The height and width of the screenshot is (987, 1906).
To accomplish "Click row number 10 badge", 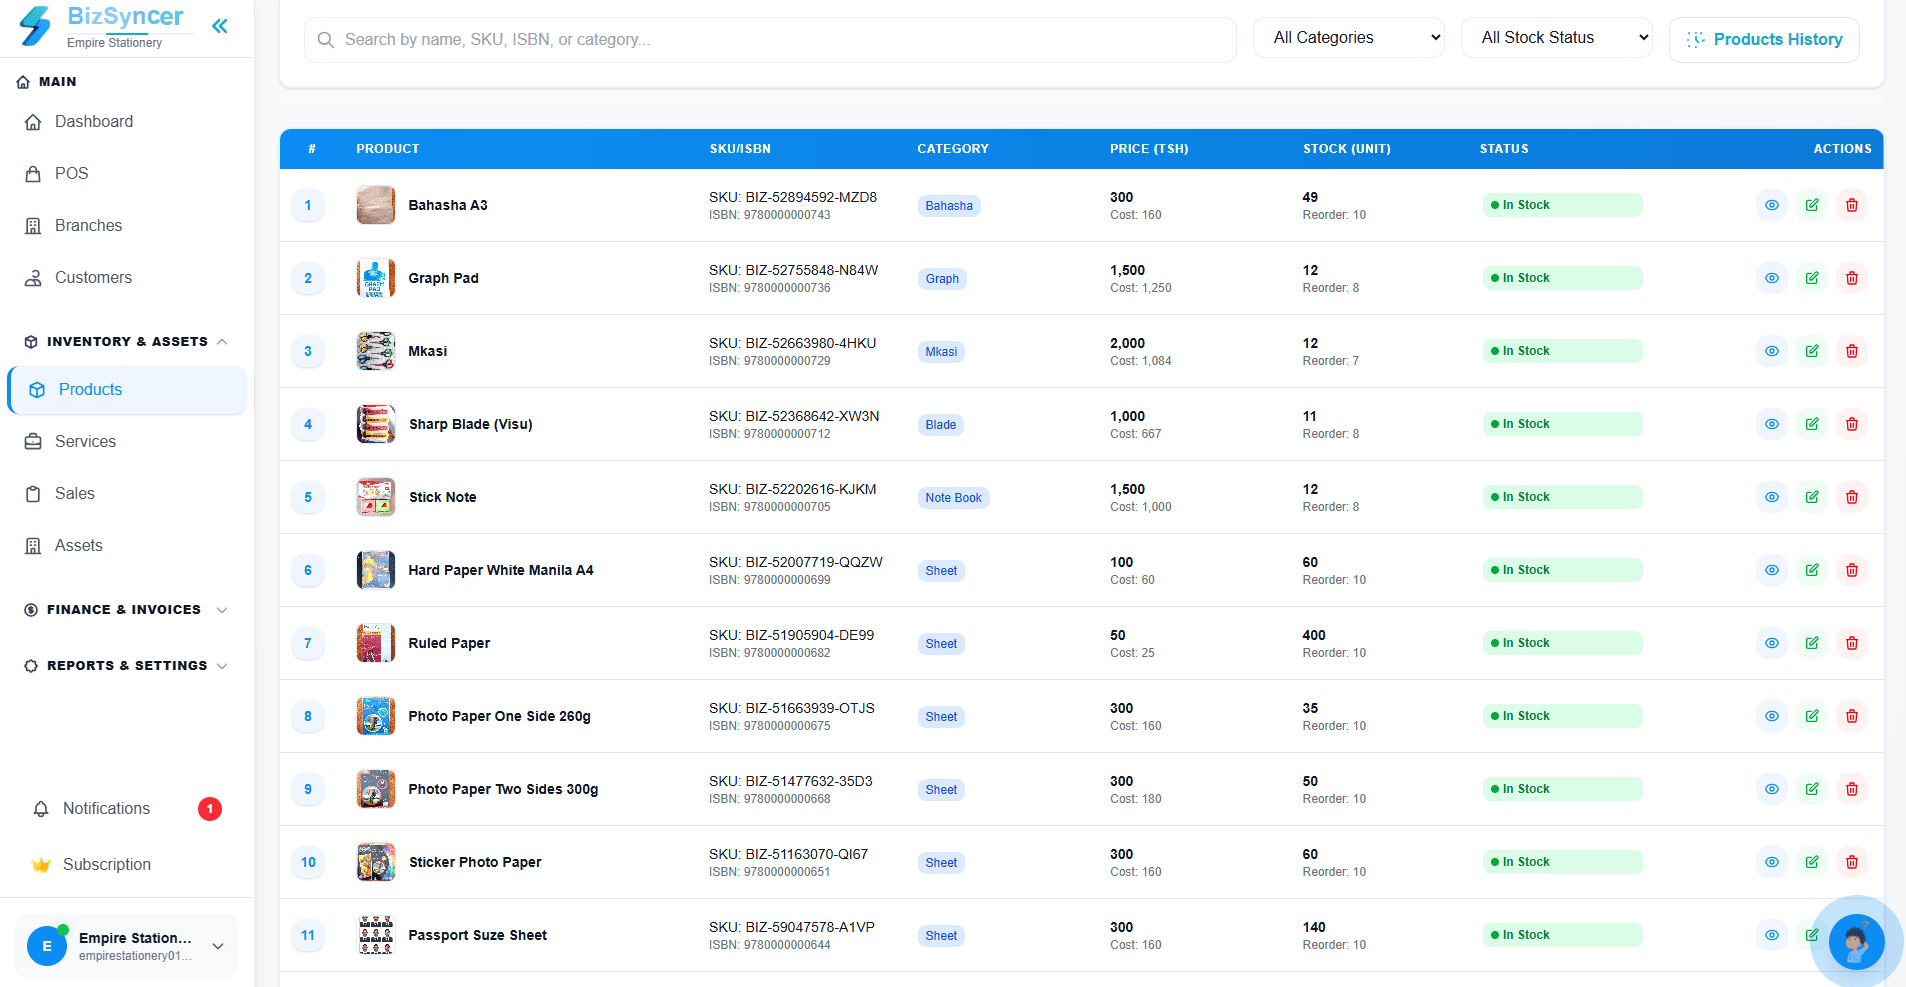I will [308, 862].
